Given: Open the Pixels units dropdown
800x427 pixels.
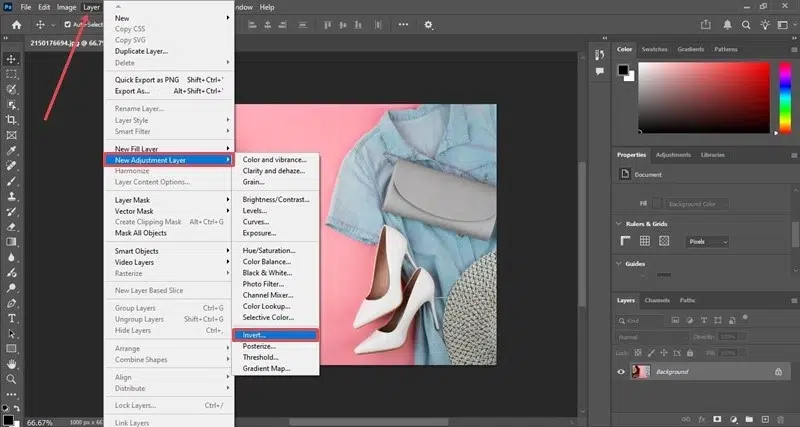Looking at the screenshot, I should [707, 241].
